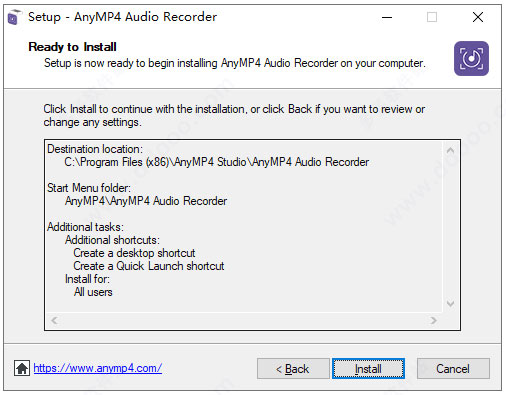Cancel the setup wizard

453,369
